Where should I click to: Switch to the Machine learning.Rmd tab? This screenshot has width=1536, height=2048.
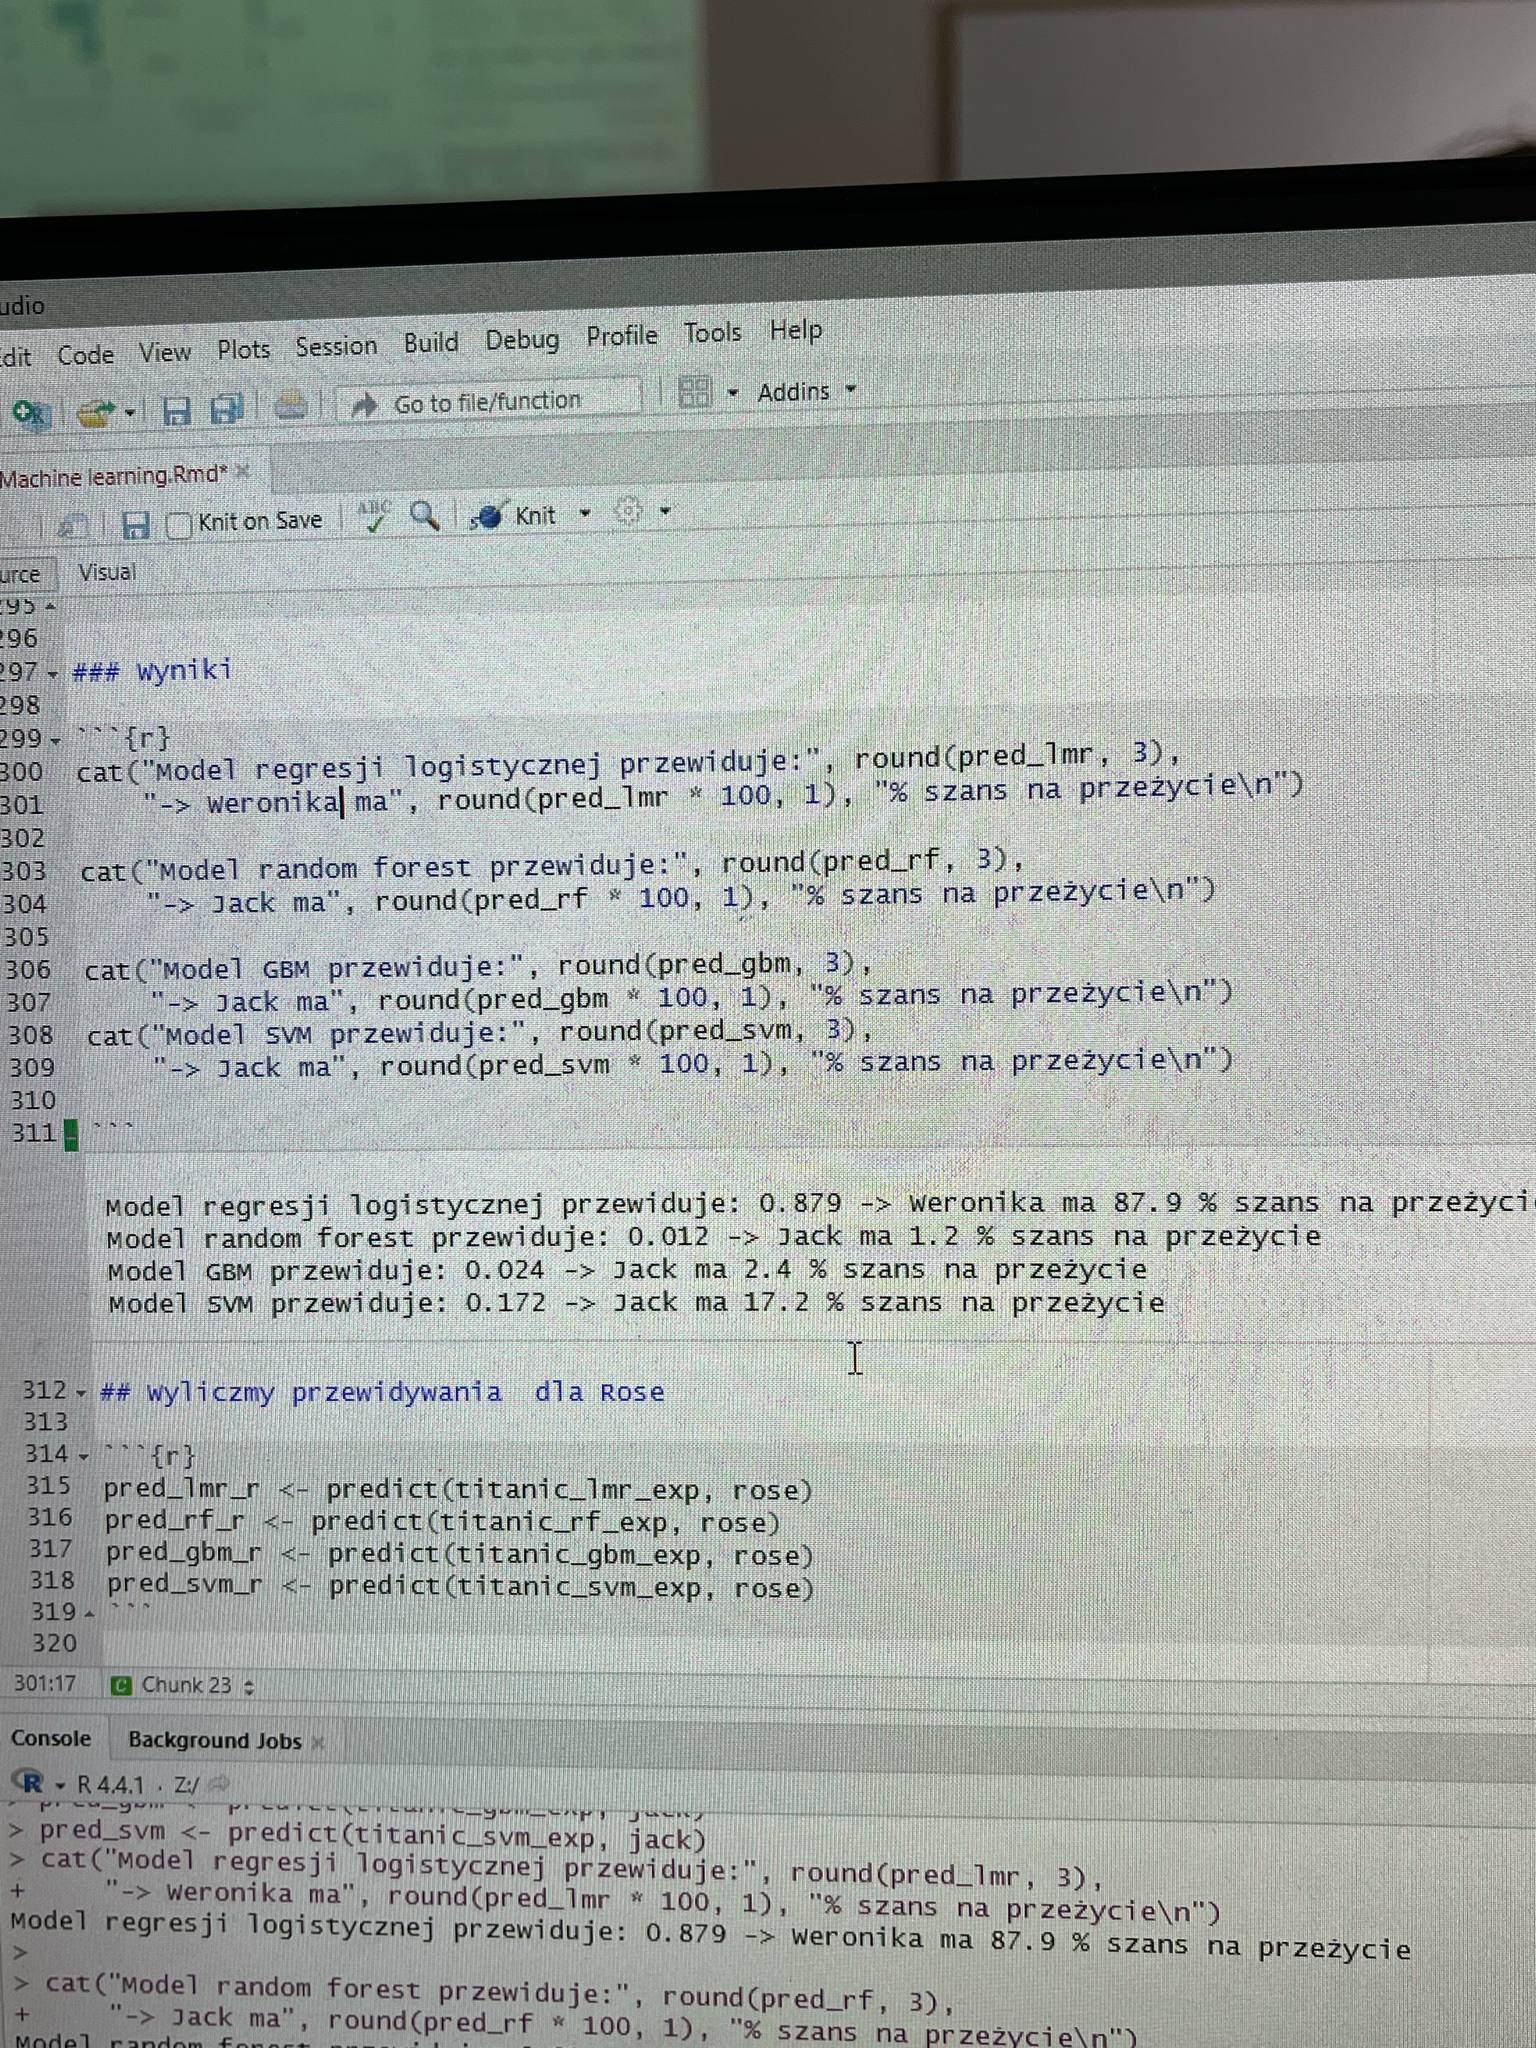point(114,476)
